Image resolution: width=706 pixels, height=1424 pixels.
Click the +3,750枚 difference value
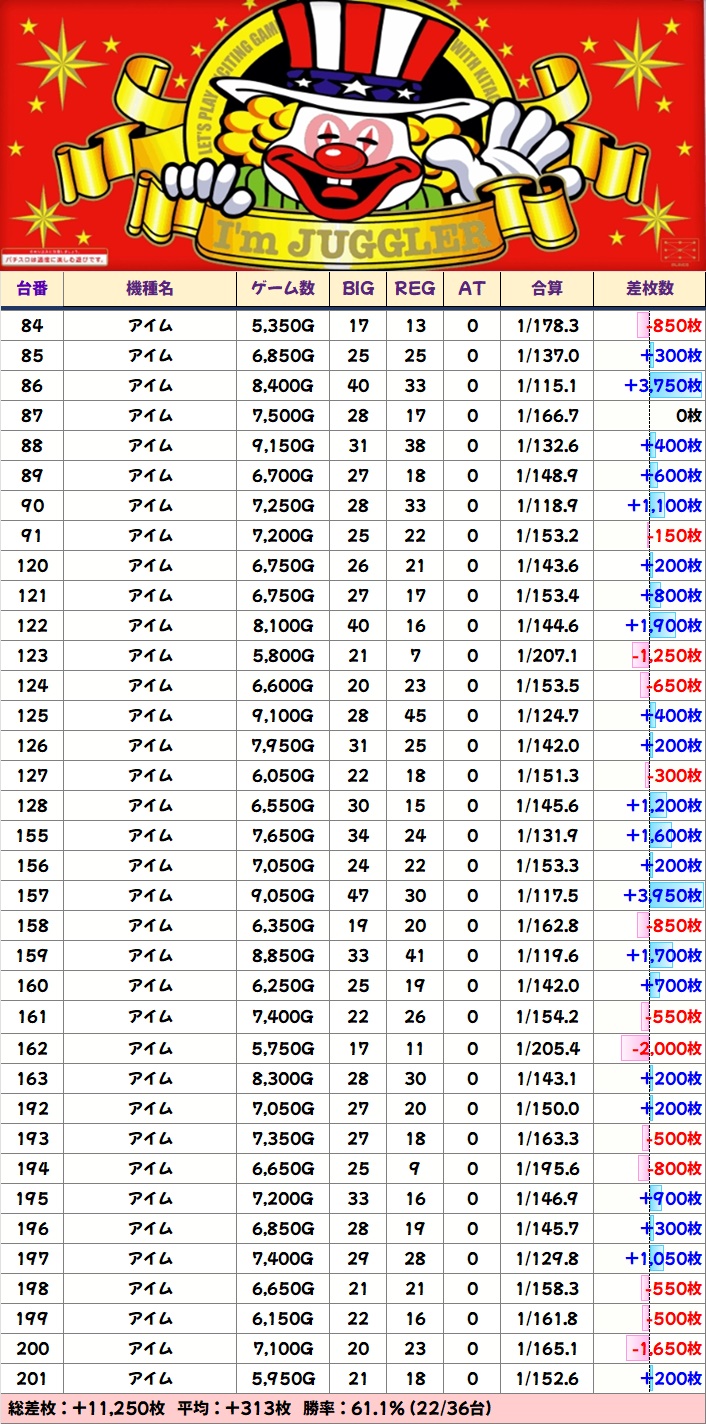click(x=663, y=386)
